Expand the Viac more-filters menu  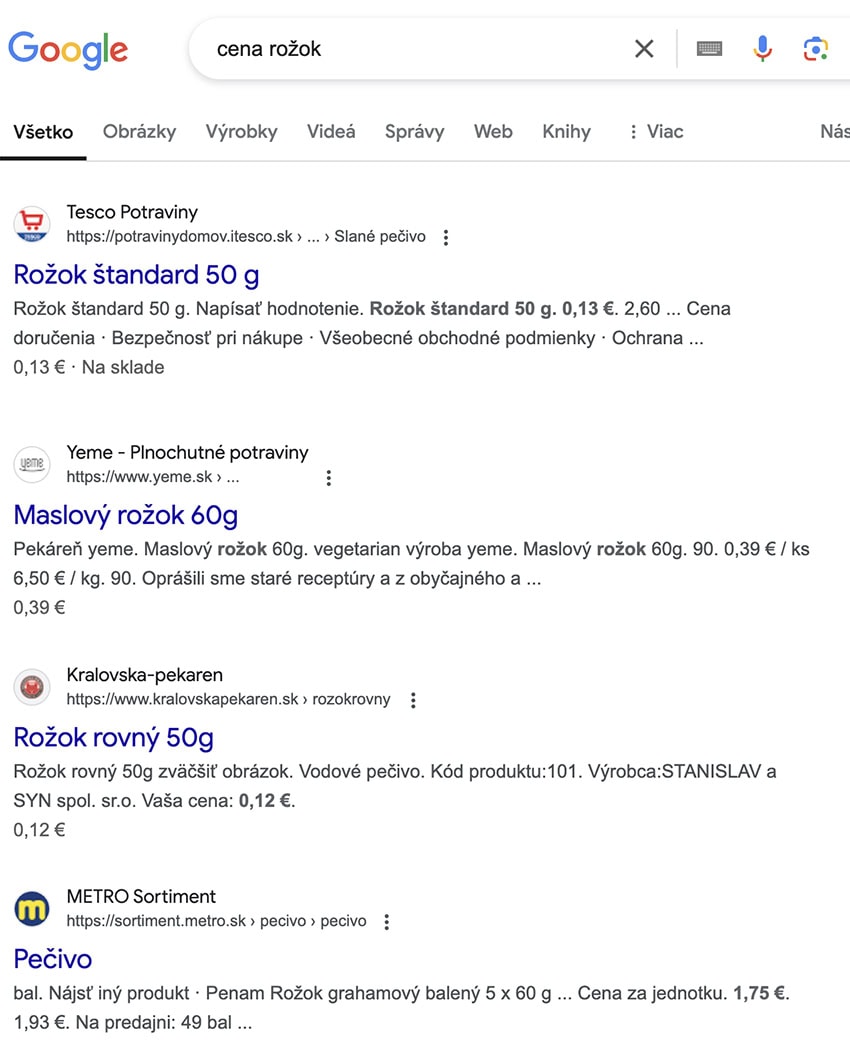pyautogui.click(x=655, y=131)
